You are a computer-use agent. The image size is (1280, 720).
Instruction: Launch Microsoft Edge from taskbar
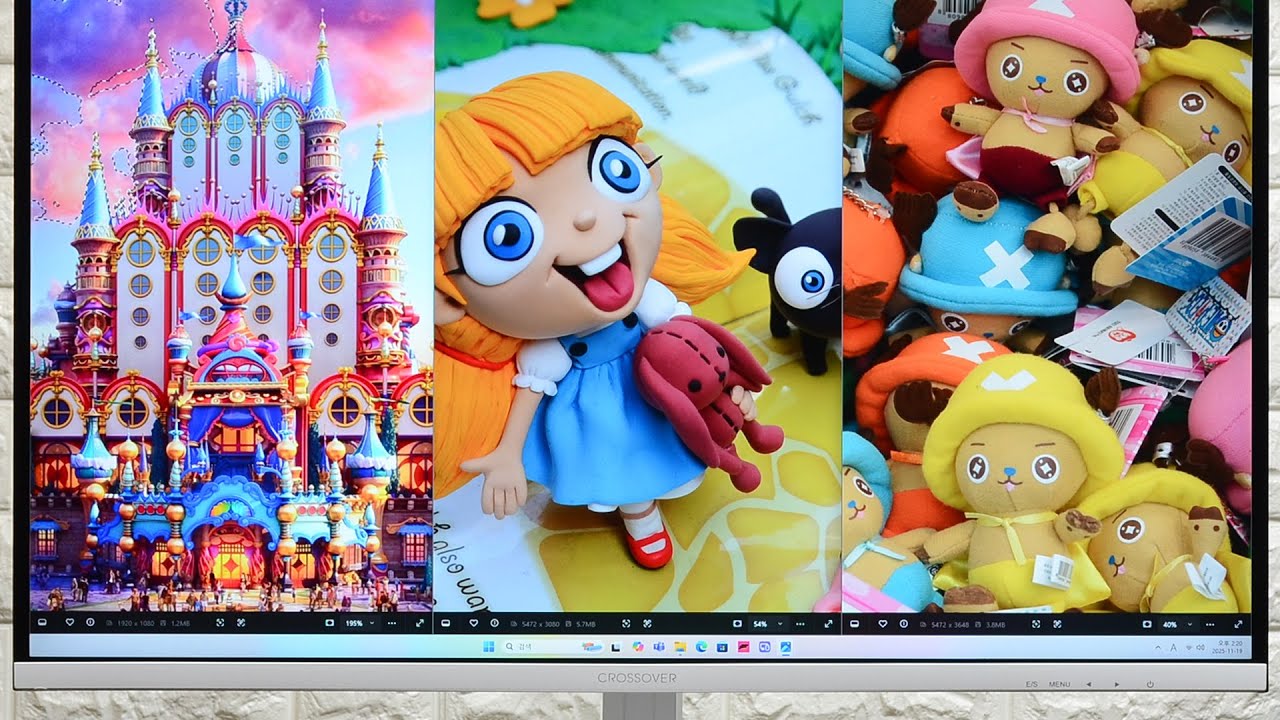pyautogui.click(x=701, y=647)
